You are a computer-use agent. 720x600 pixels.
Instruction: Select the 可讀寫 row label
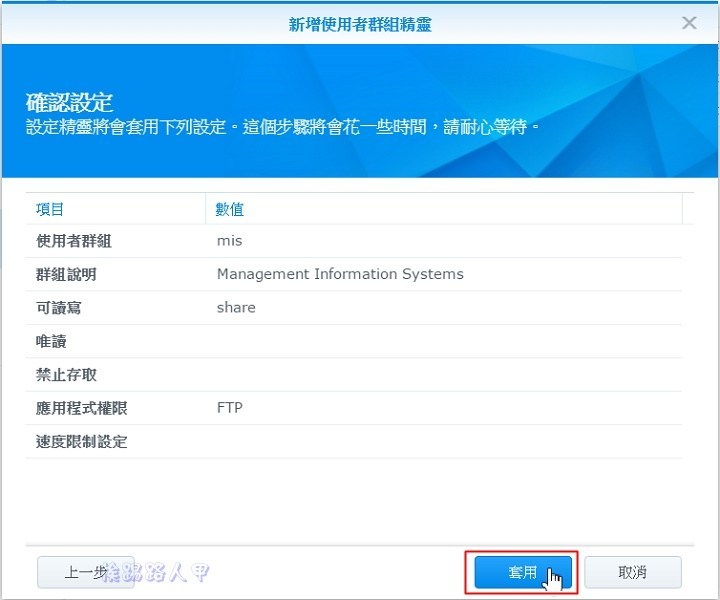coord(58,308)
